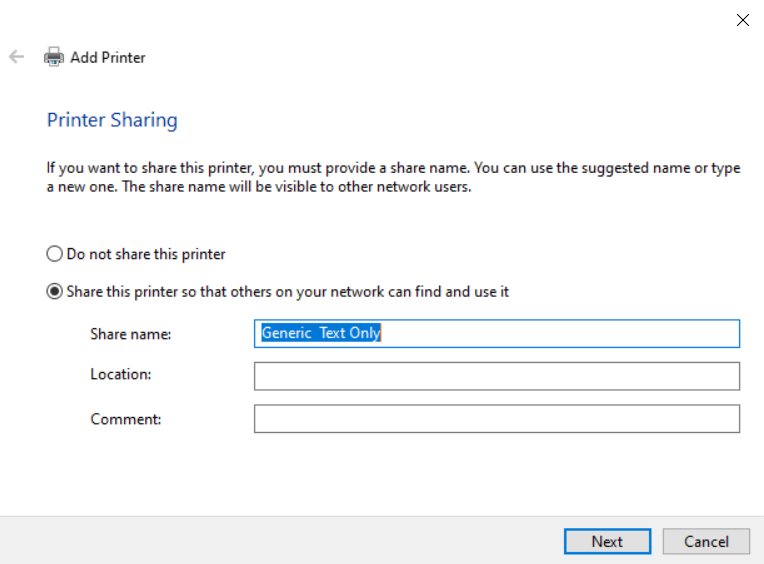This screenshot has width=764, height=564.
Task: Close the Add Printer dialog window
Action: (x=742, y=20)
